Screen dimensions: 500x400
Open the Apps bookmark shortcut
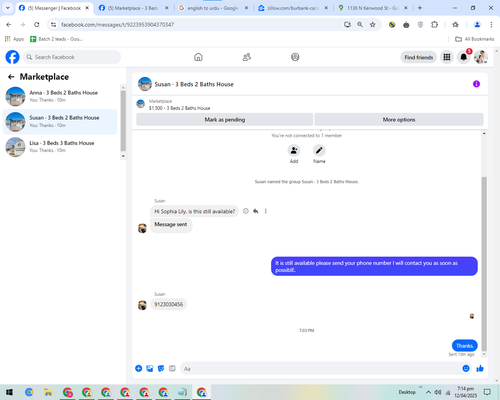click(14, 39)
